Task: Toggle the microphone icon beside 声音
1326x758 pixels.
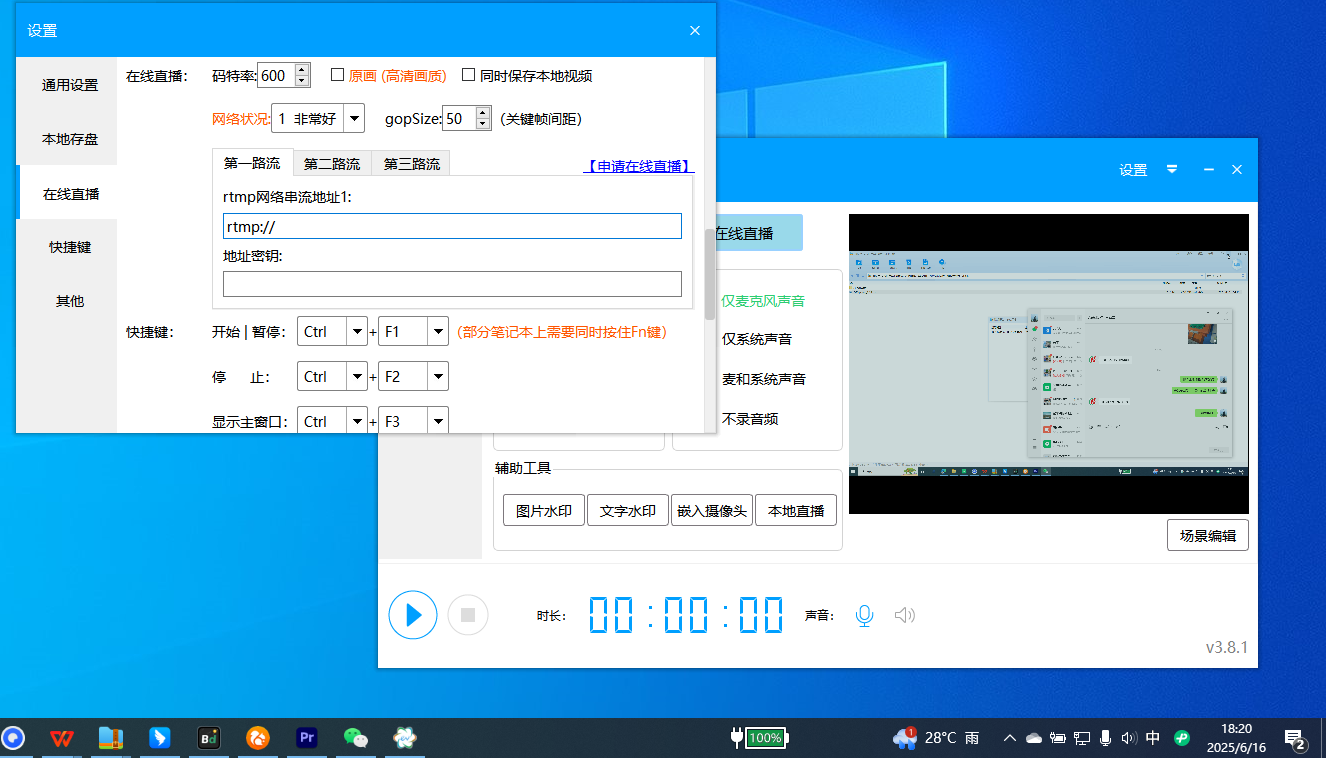Action: [x=865, y=616]
